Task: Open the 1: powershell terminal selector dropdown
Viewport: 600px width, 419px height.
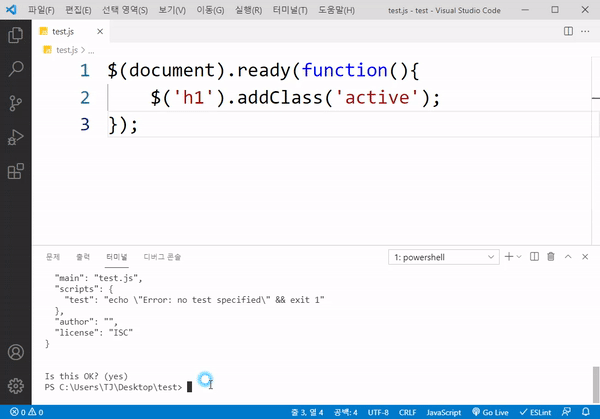Action: (x=443, y=257)
